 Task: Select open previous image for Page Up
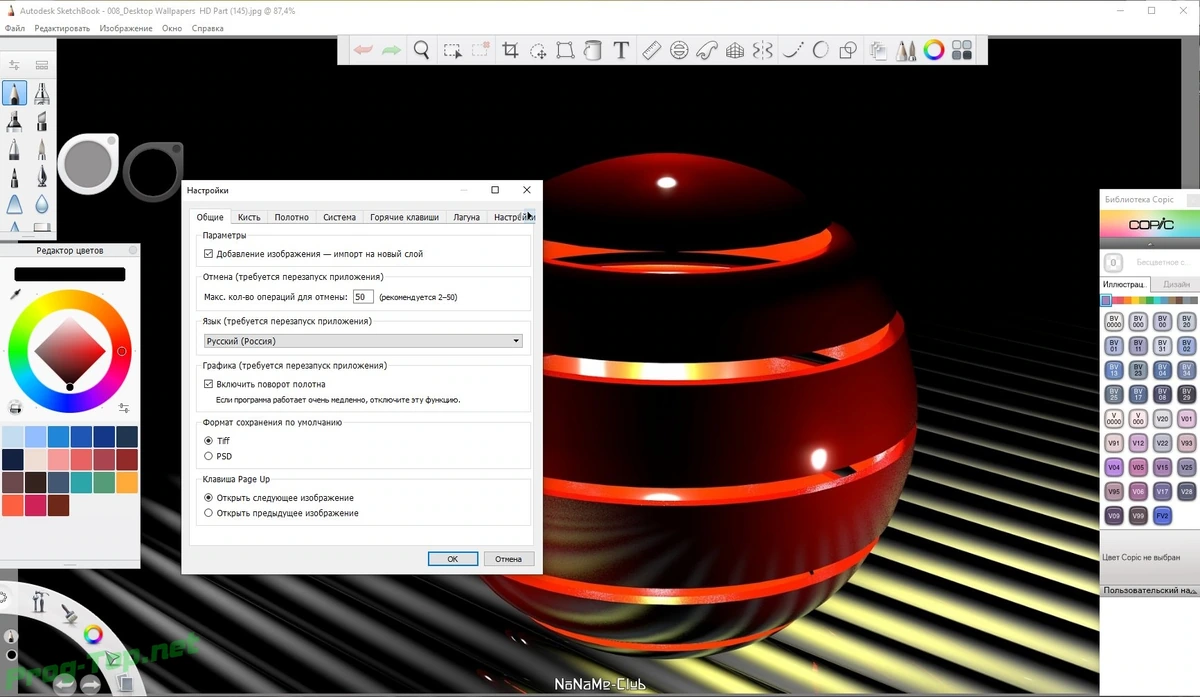click(208, 513)
